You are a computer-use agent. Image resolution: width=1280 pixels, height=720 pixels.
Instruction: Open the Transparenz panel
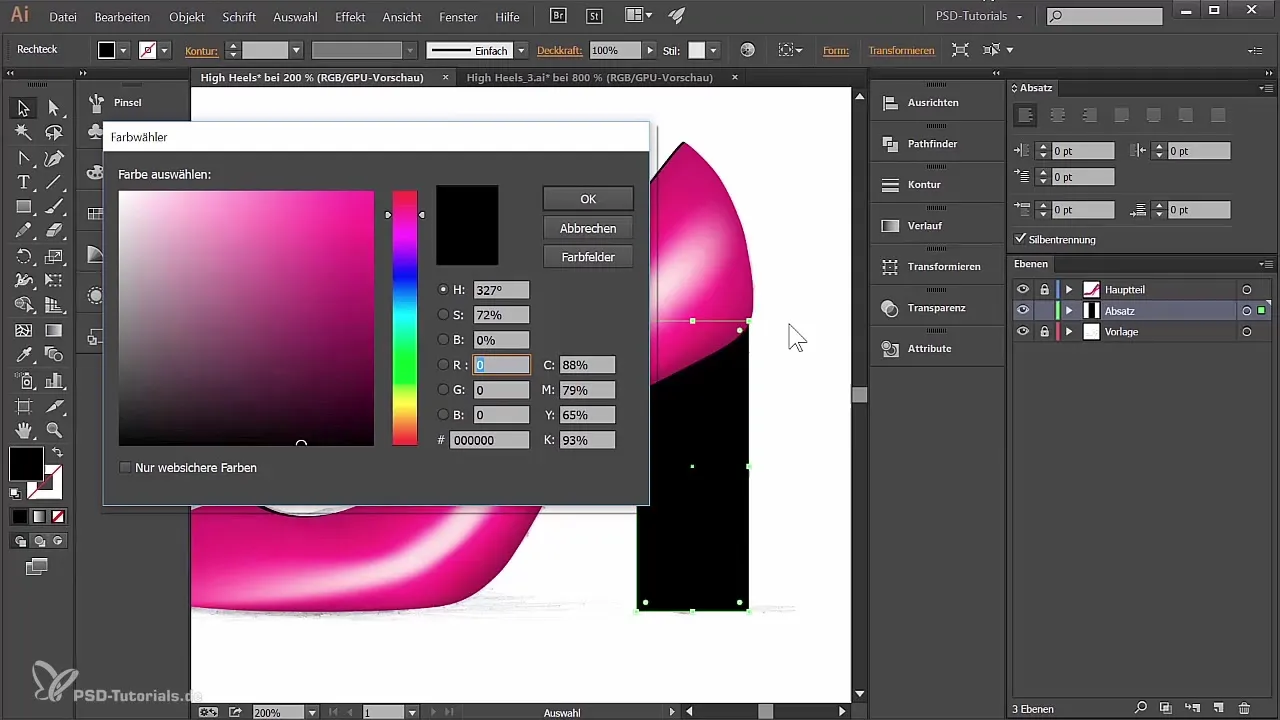click(936, 308)
